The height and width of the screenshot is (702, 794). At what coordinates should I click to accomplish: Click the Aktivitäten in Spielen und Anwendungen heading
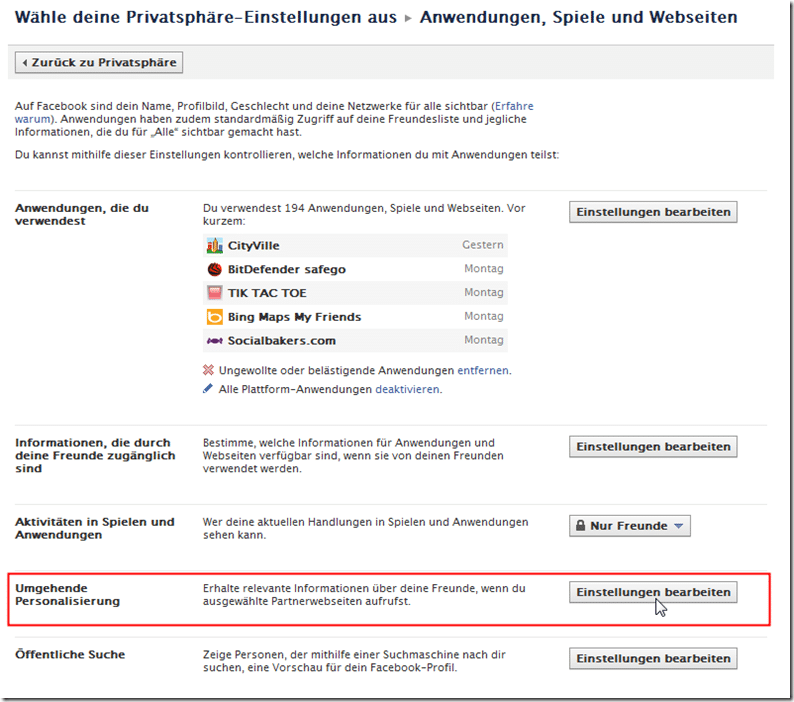pos(95,528)
